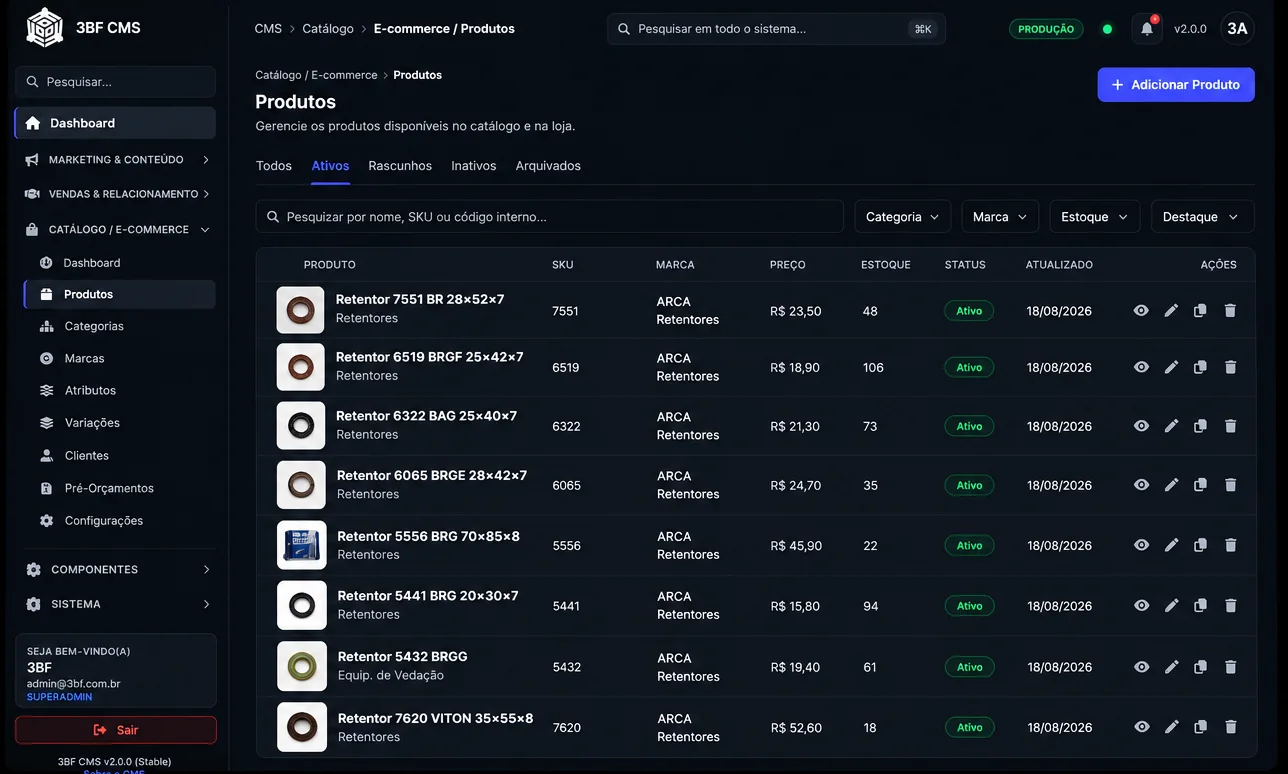The image size is (1288, 774).
Task: Delete Retentor 6322 BAG via trash icon
Action: (1230, 426)
